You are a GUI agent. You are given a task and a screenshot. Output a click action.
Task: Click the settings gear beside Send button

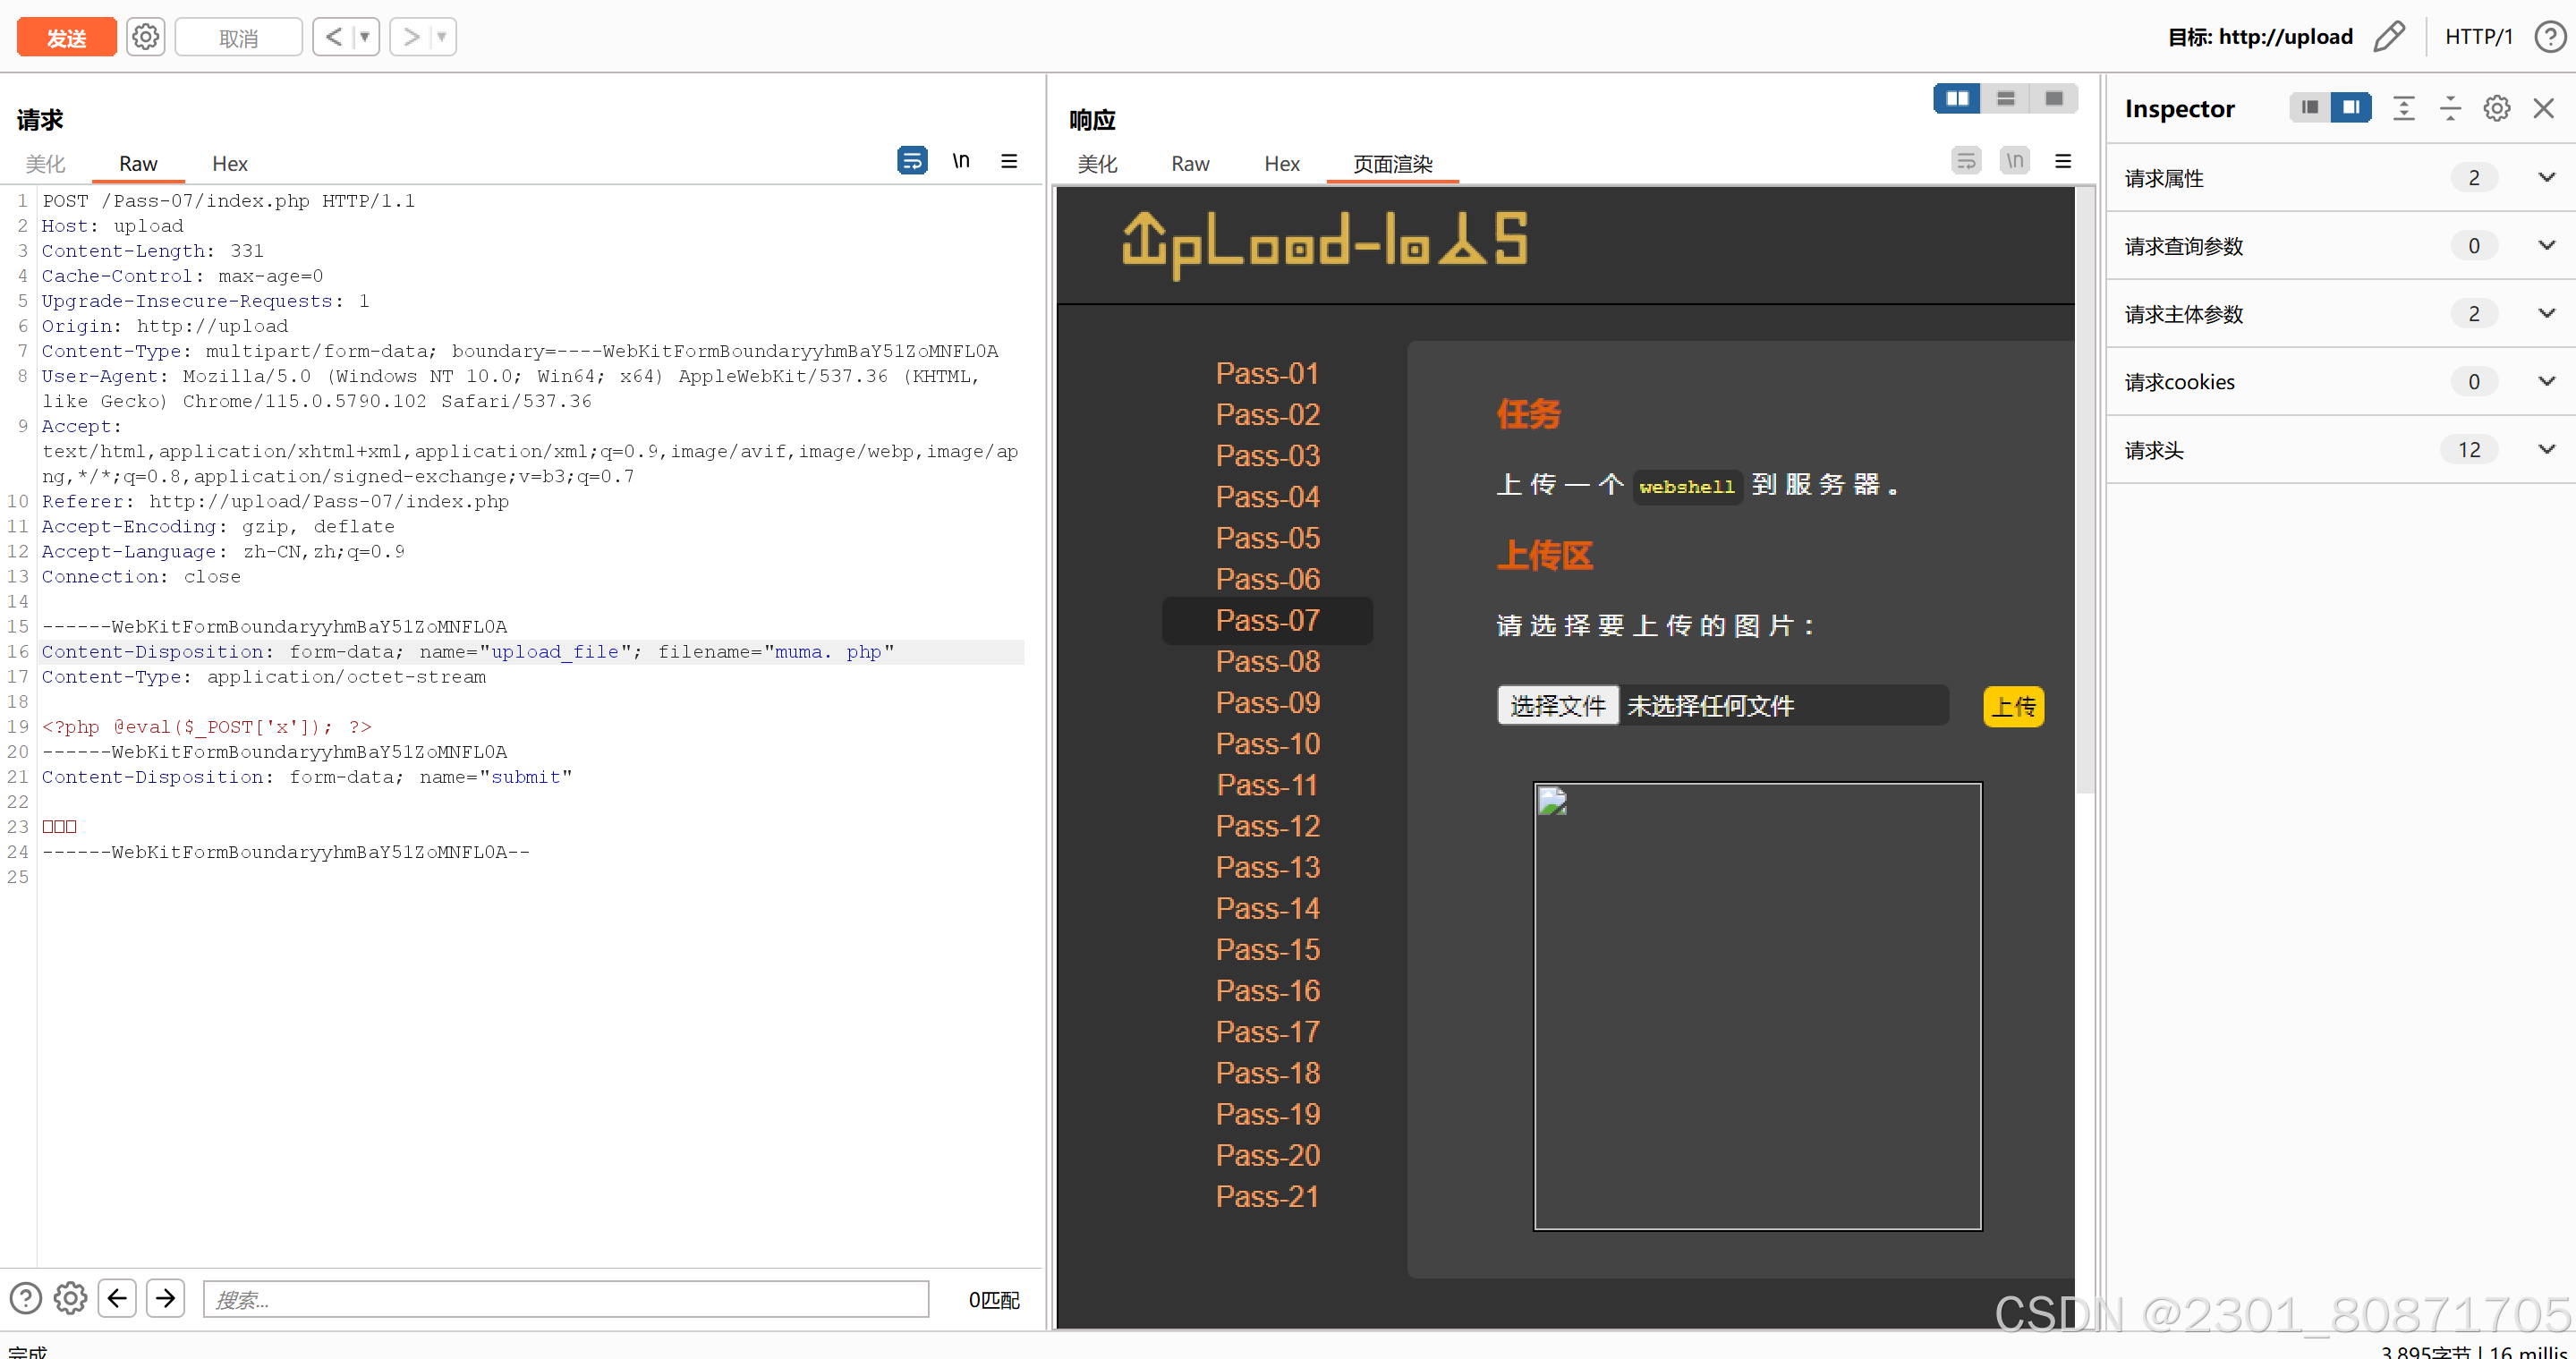(x=146, y=37)
